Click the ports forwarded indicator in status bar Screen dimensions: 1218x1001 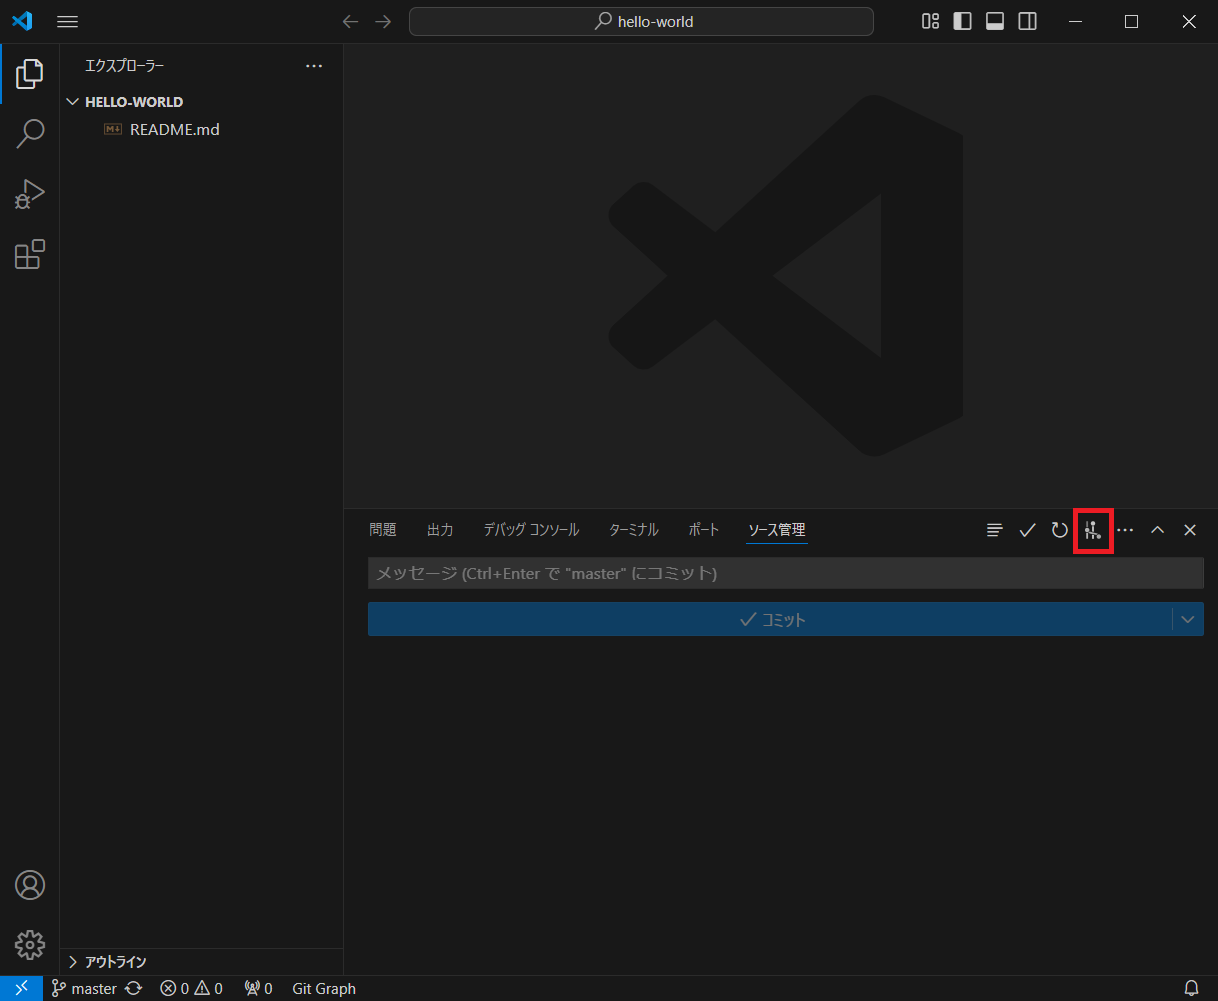(x=258, y=988)
